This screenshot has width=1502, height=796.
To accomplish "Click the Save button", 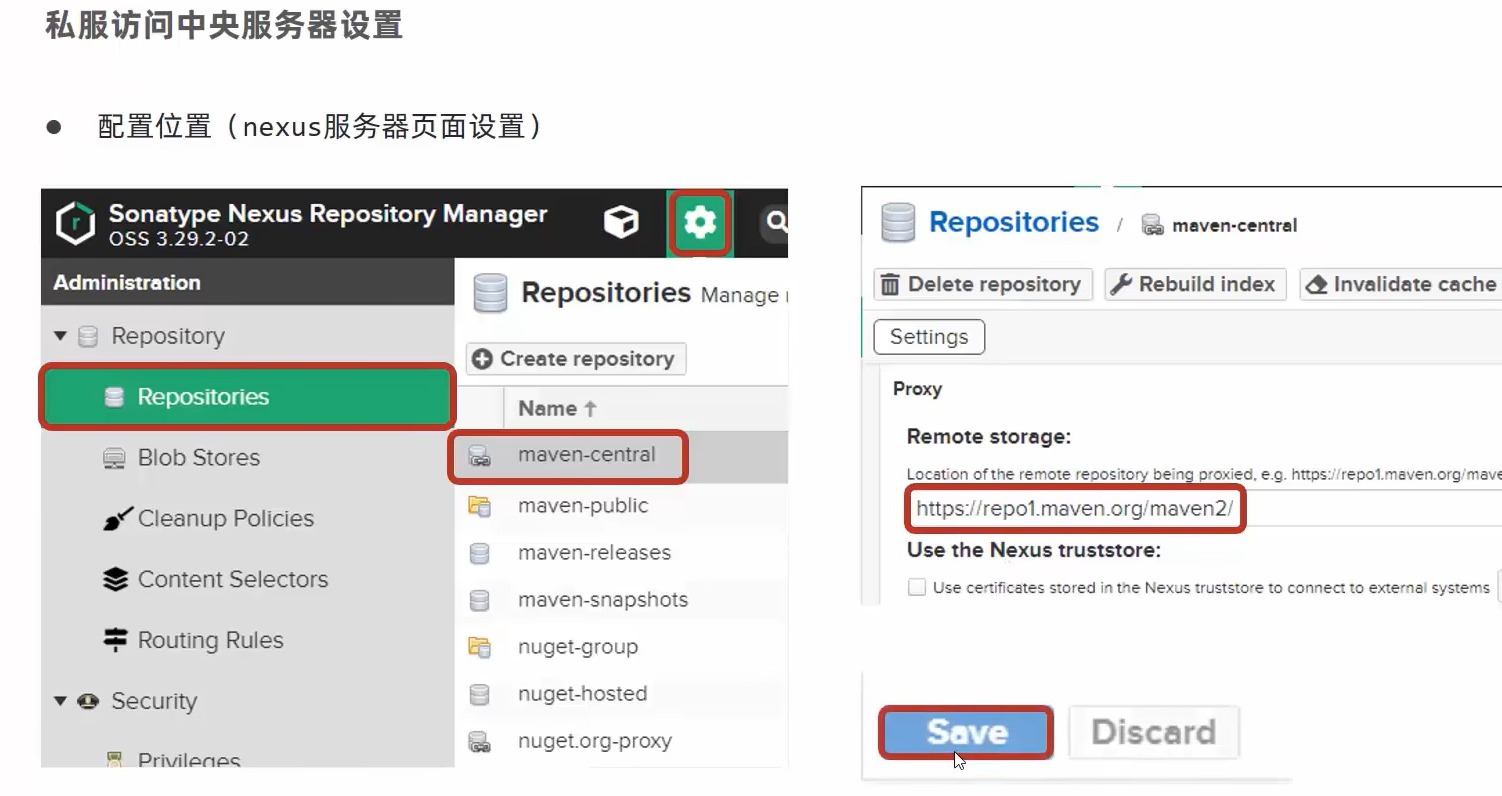I will click(x=965, y=732).
